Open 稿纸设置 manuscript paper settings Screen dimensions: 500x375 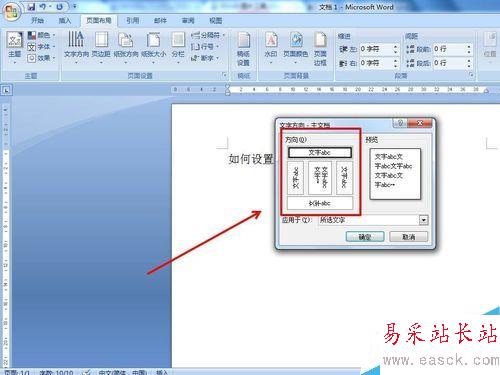click(244, 49)
